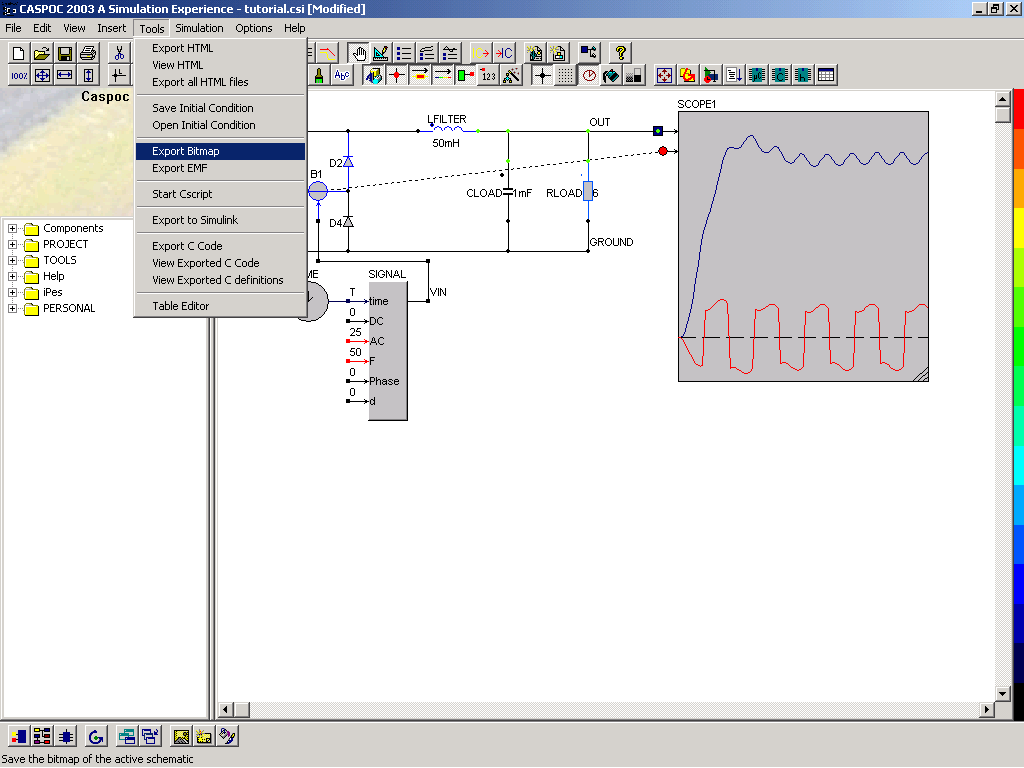Click the SIGNAL generator block
The image size is (1024, 768).
pos(388,351)
